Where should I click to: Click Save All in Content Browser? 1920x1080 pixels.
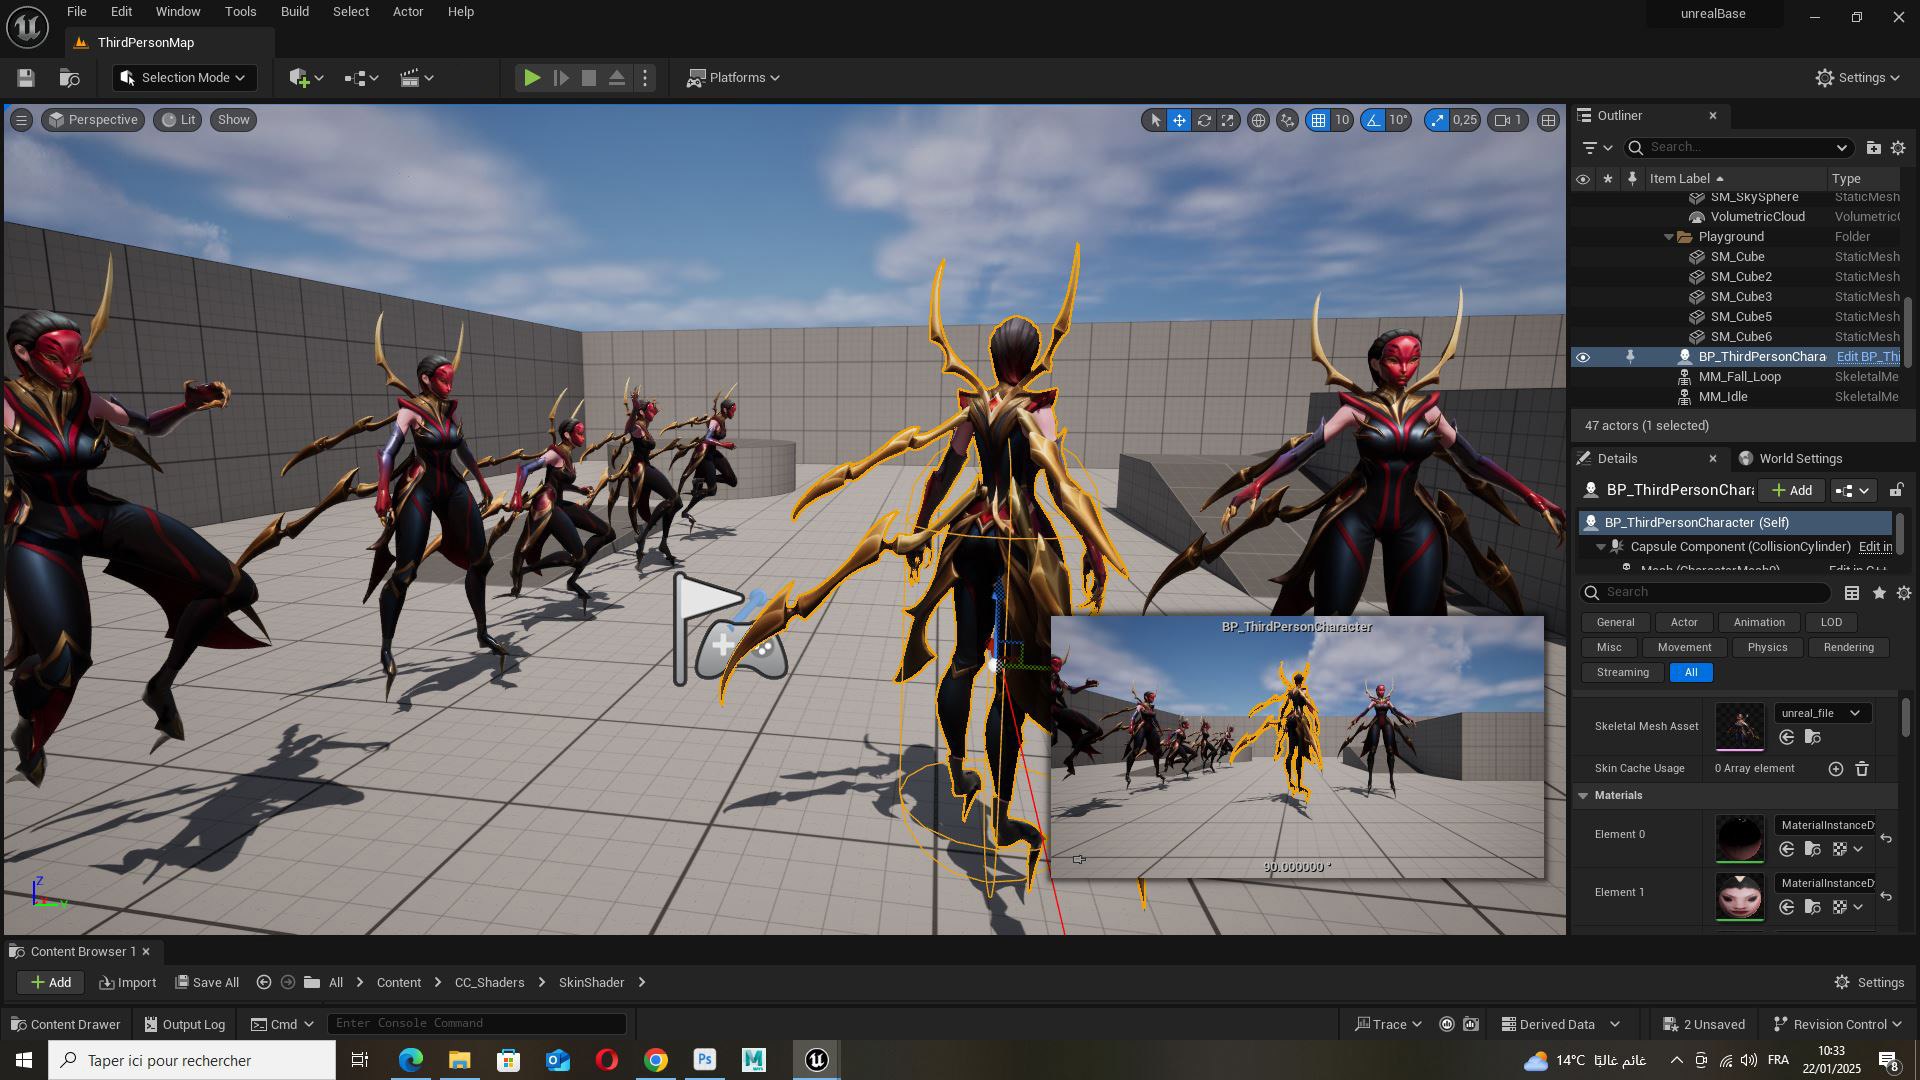pos(207,983)
